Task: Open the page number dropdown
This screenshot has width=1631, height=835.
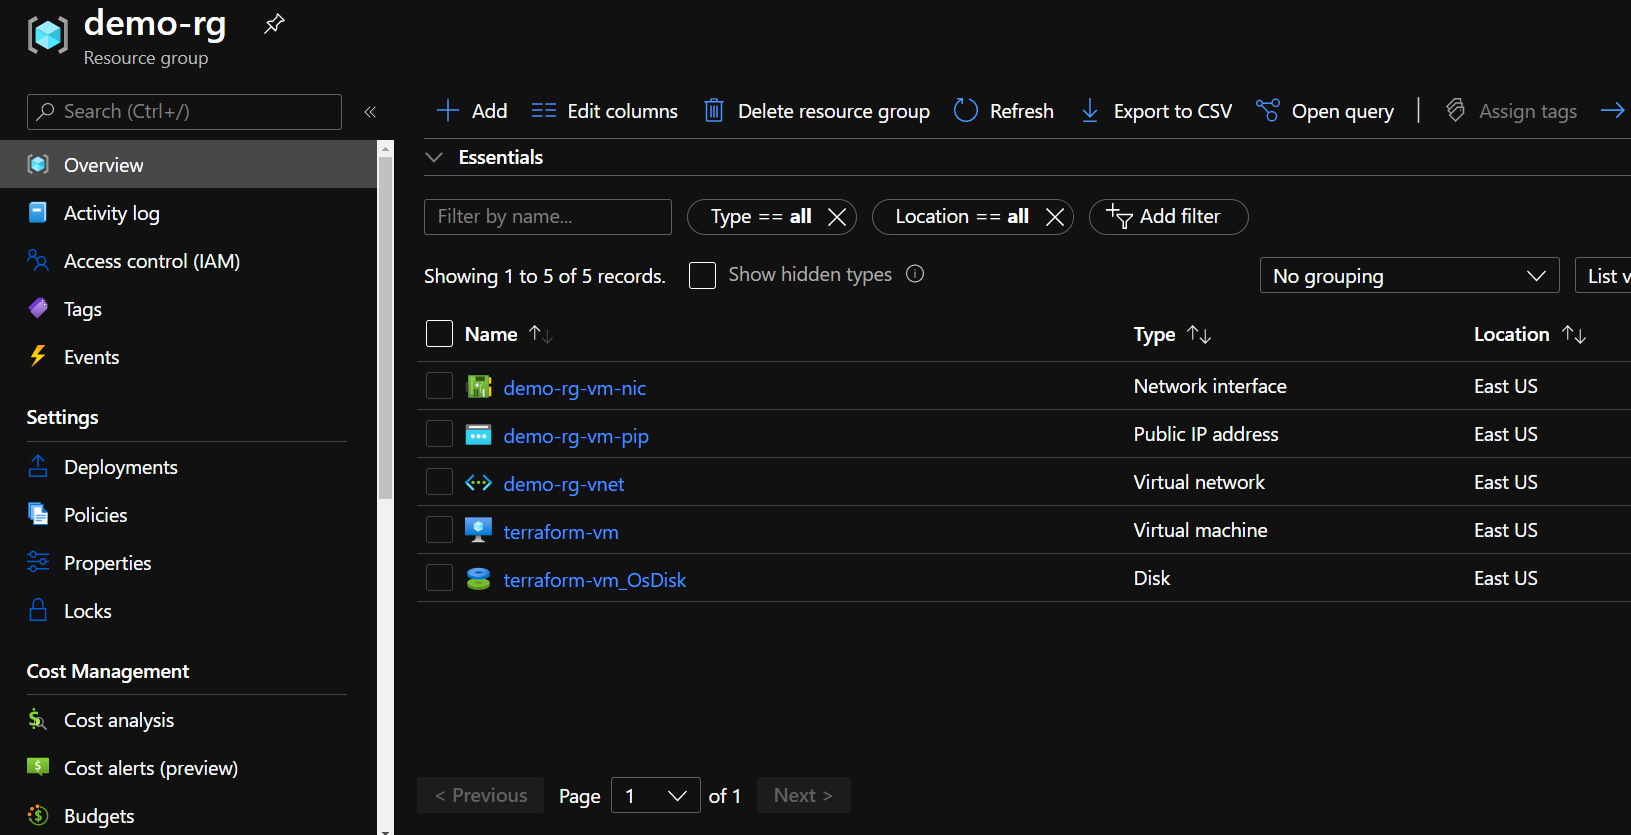Action: (x=655, y=796)
